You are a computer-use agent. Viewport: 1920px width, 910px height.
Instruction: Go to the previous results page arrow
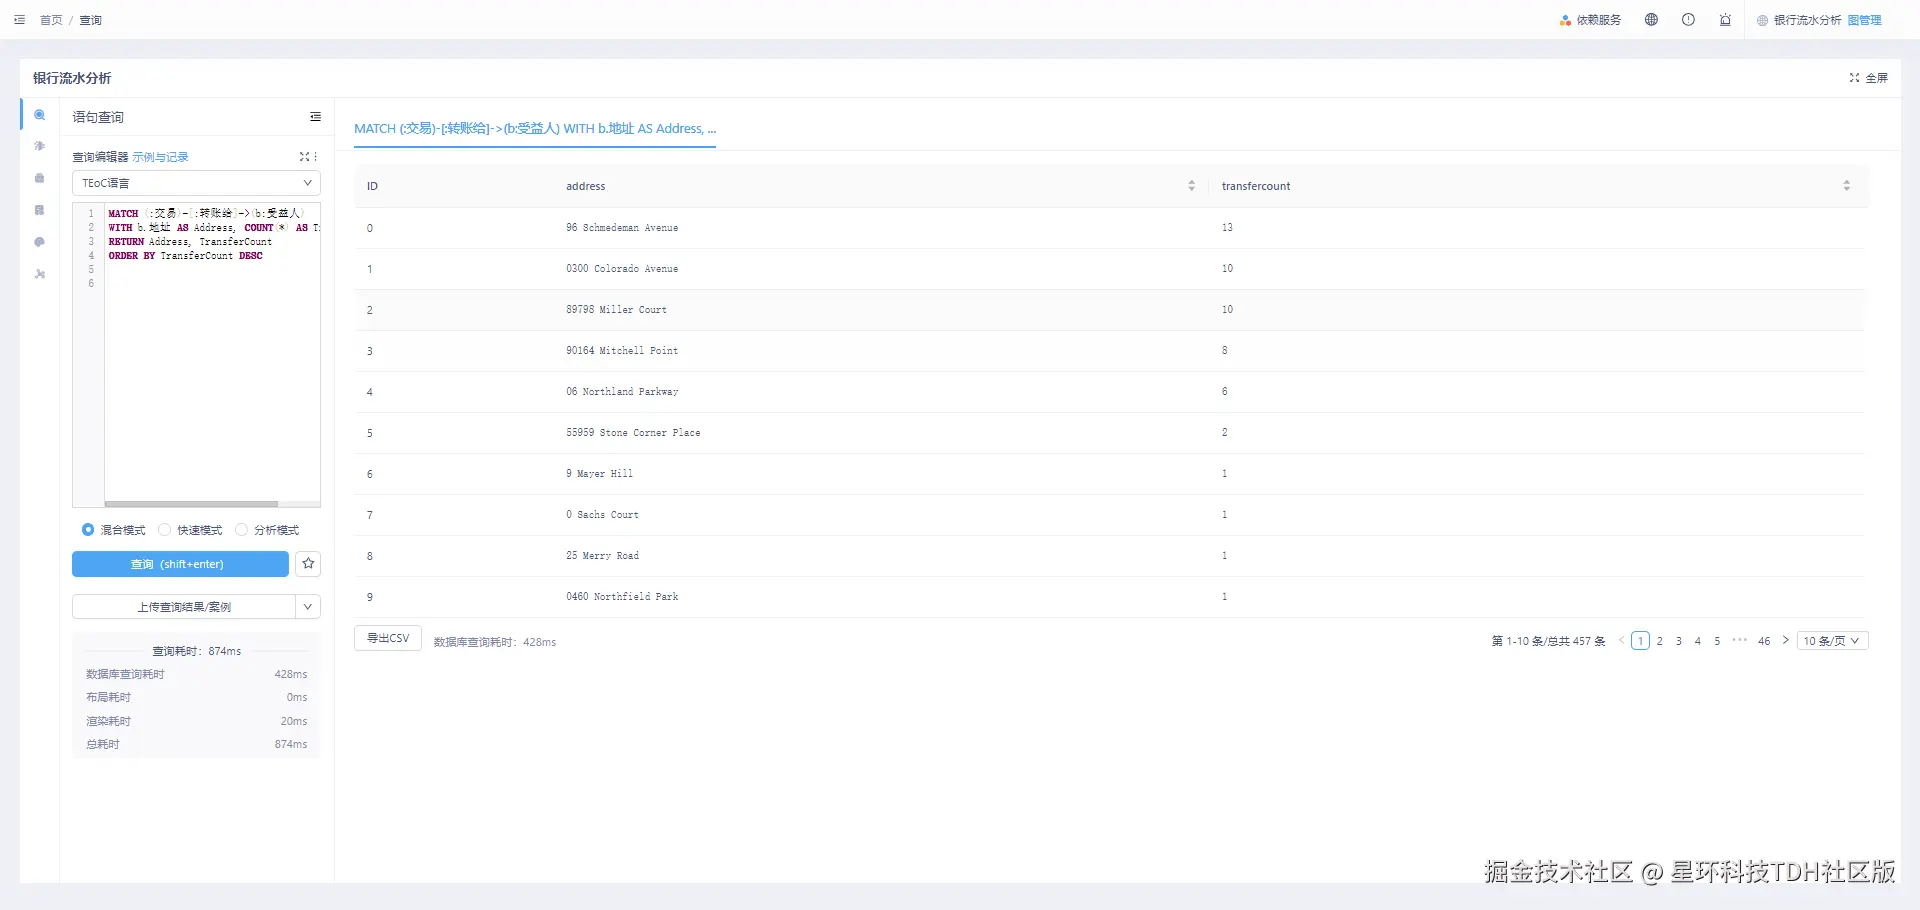[x=1621, y=641]
